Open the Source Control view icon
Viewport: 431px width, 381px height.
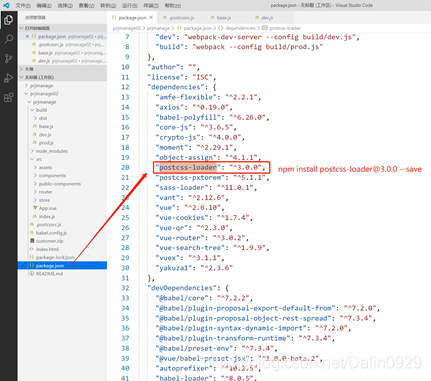8,59
